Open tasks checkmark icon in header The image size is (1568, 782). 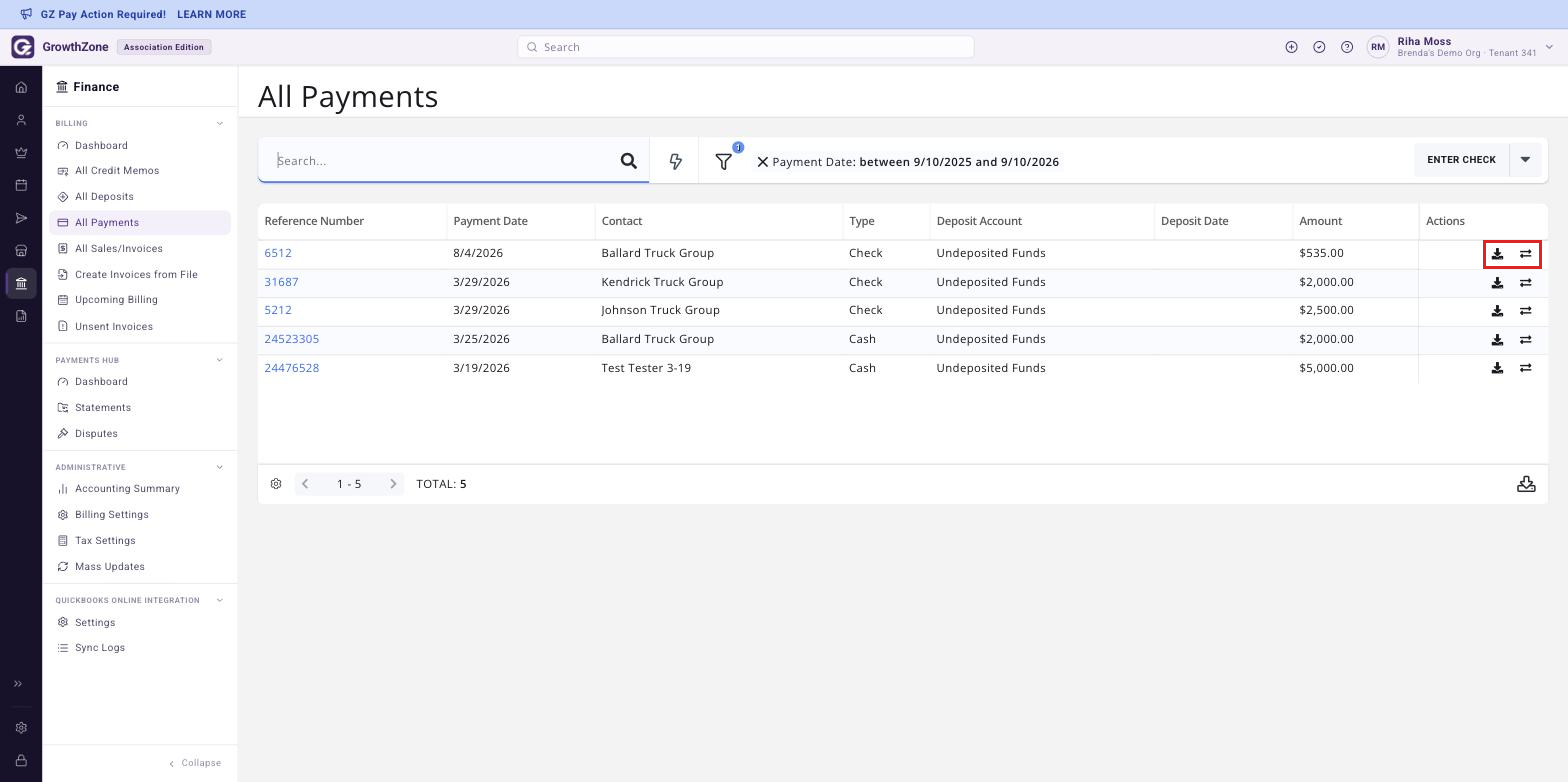[x=1319, y=47]
